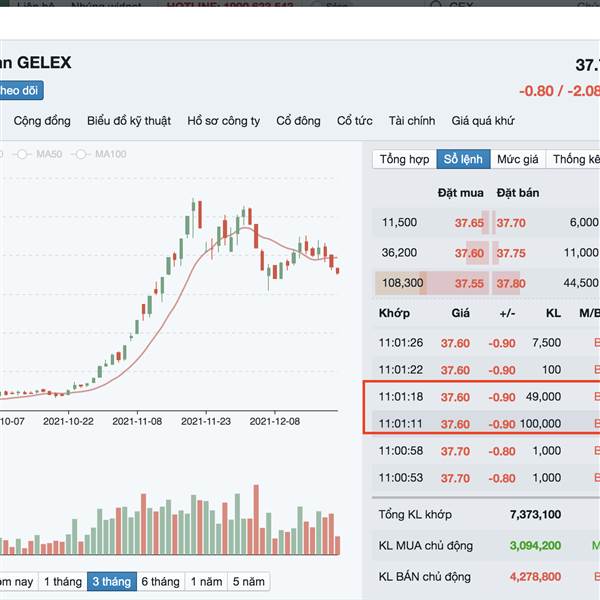Screen dimensions: 600x600
Task: Select the 11:00:58 matched trade row
Action: (x=486, y=451)
